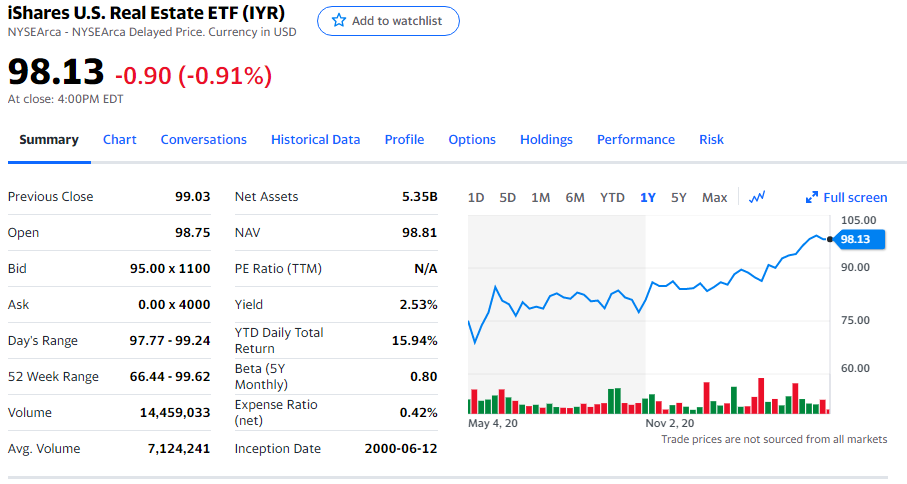This screenshot has height=484, width=907.
Task: Show the Max chart range
Action: pyautogui.click(x=714, y=198)
